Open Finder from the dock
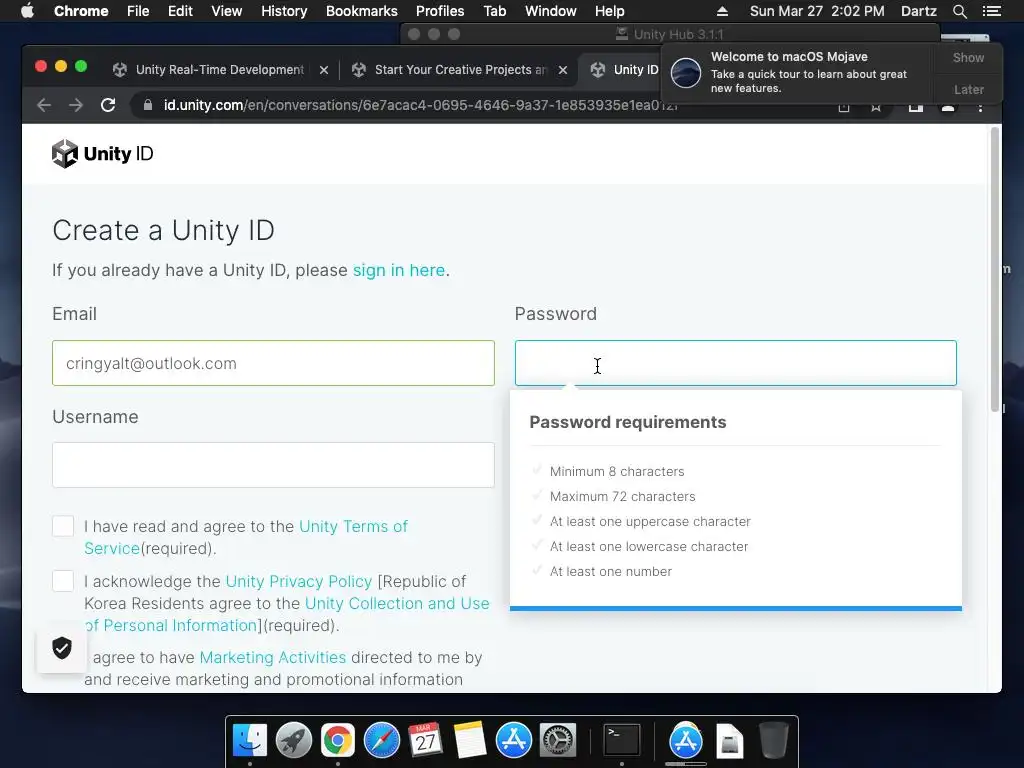 pyautogui.click(x=250, y=741)
